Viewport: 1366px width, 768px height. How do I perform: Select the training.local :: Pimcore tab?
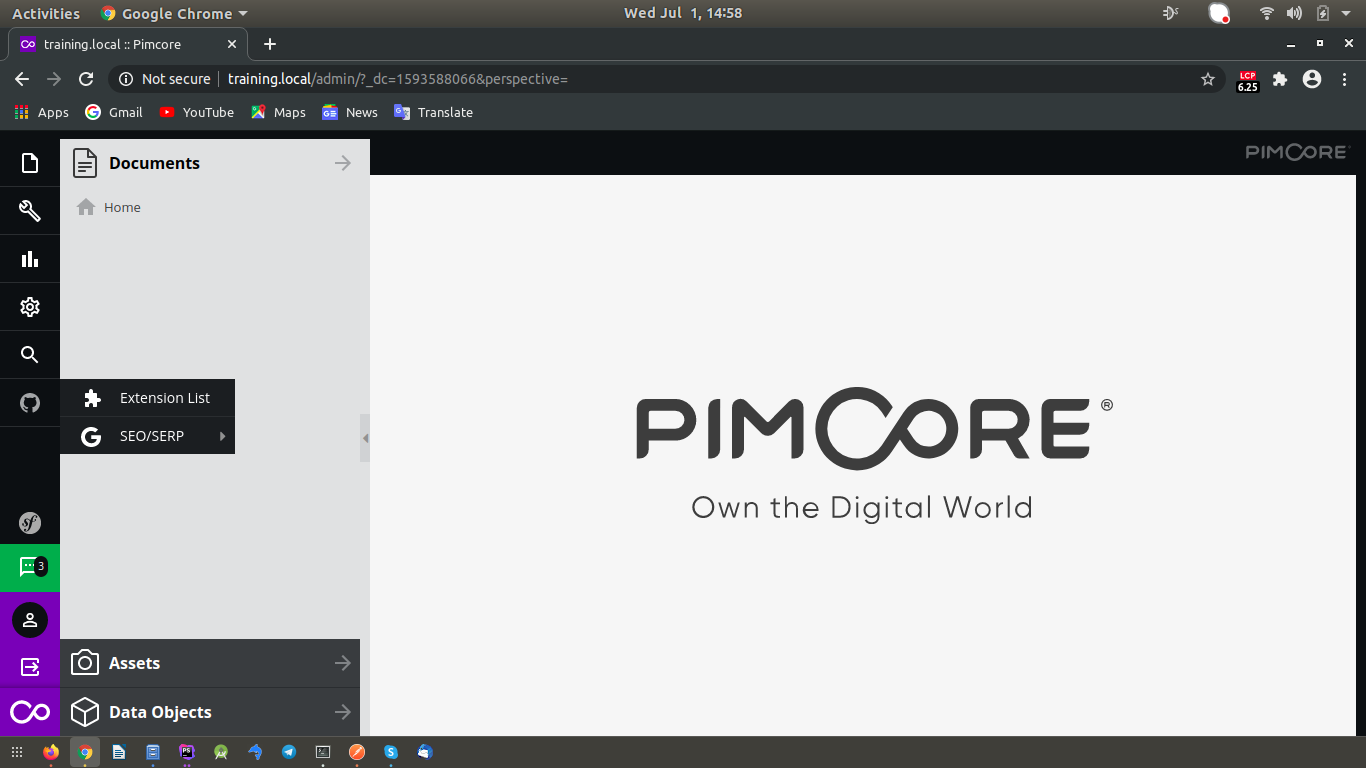pyautogui.click(x=127, y=44)
